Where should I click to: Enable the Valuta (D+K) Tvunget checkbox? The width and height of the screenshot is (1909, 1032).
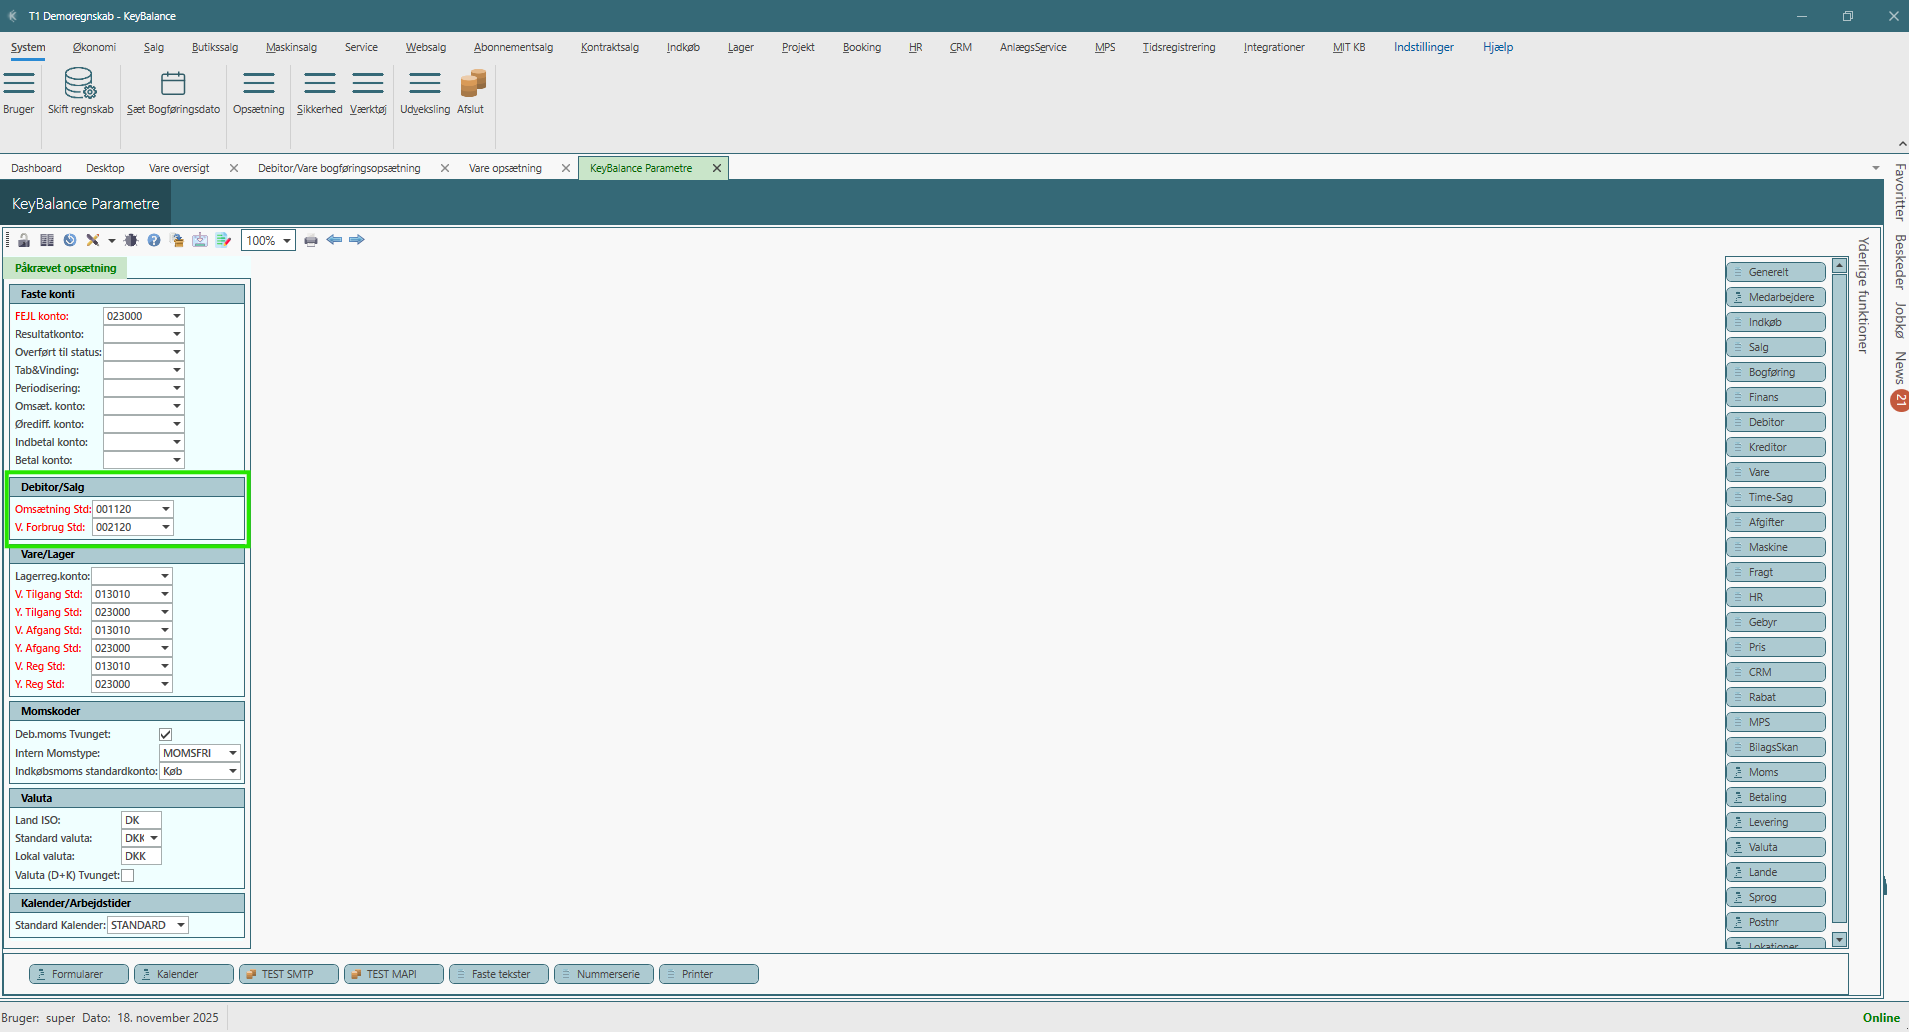click(128, 876)
